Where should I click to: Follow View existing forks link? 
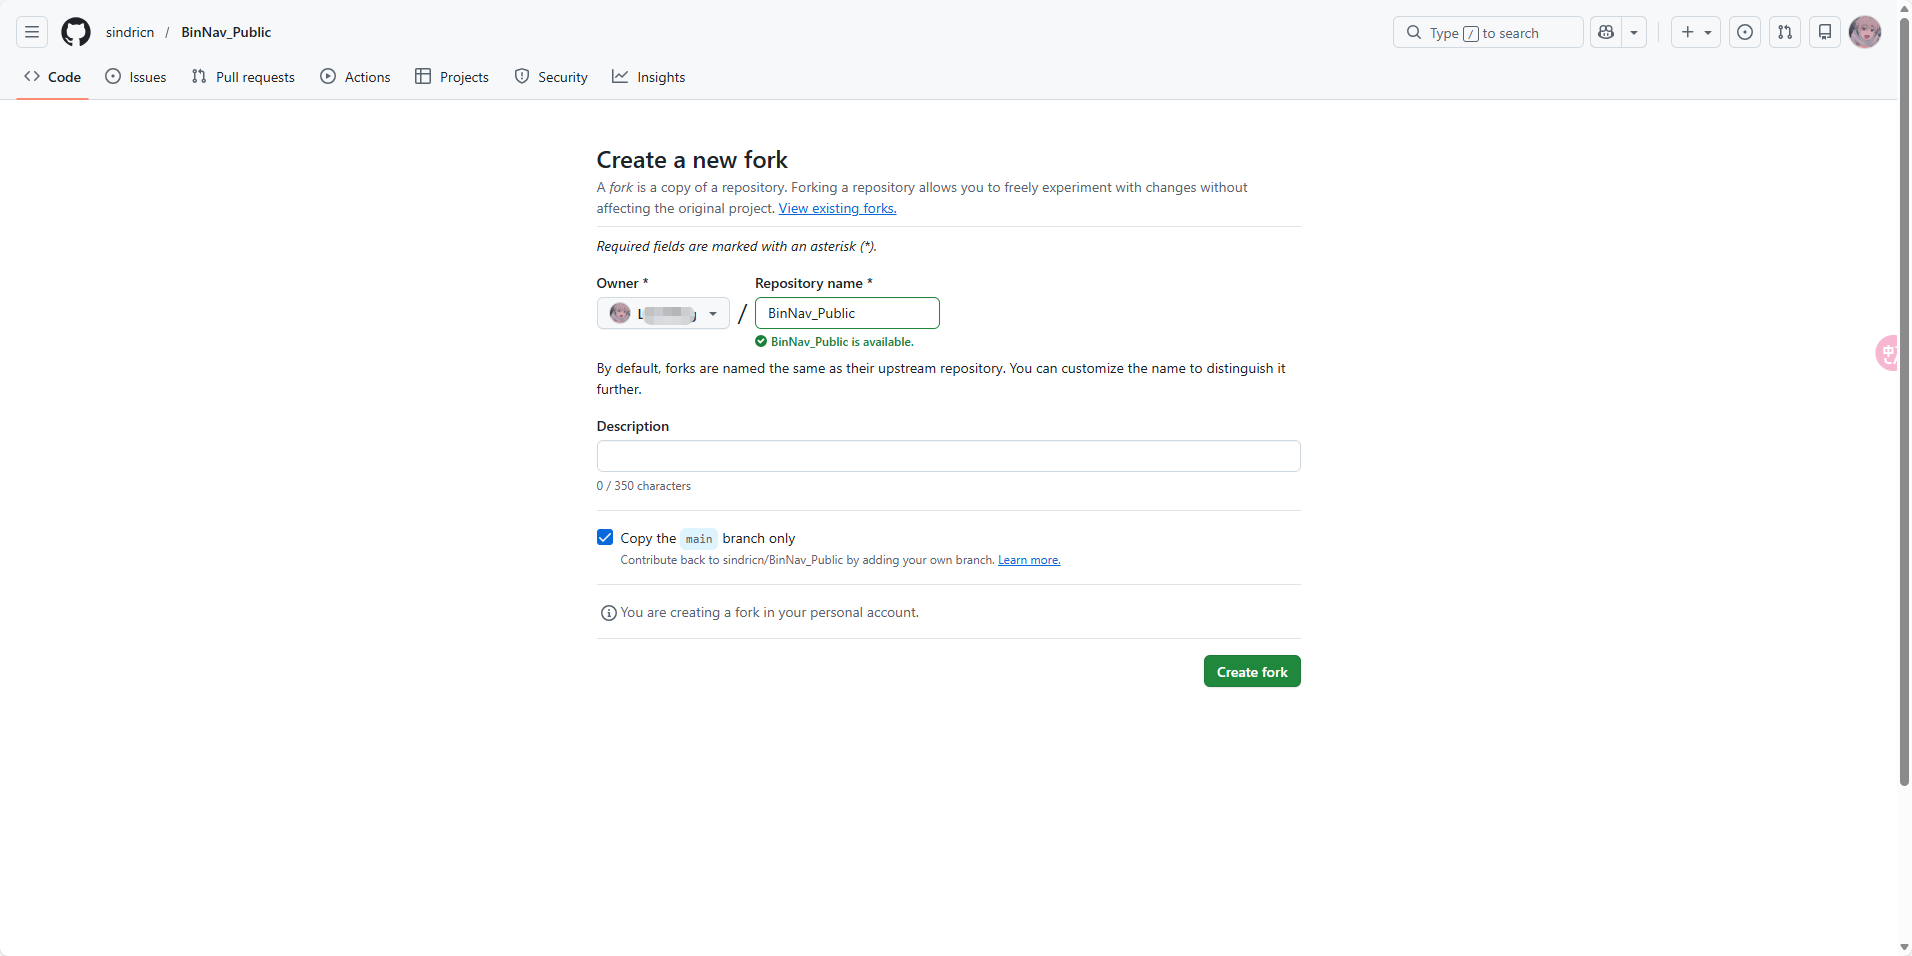[x=837, y=208]
